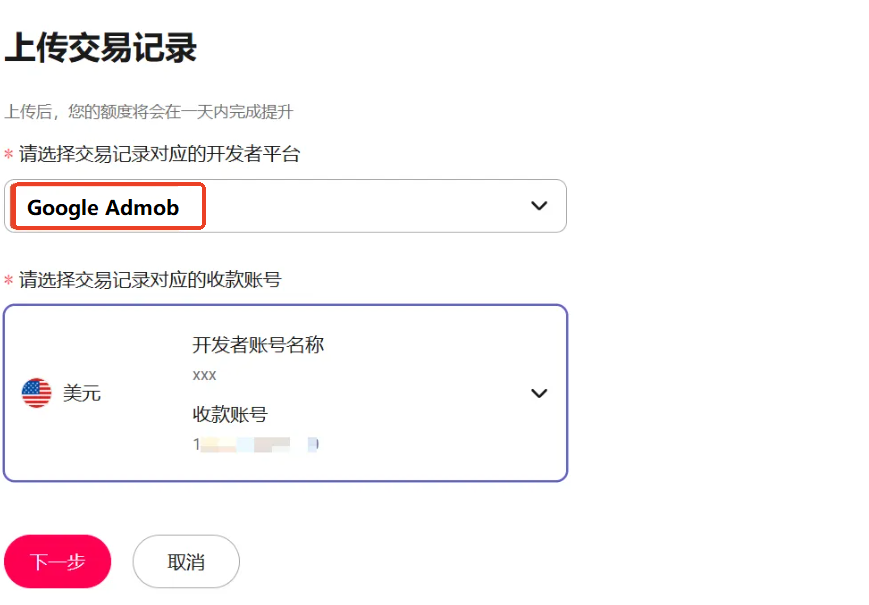The width and height of the screenshot is (869, 605).
Task: Click the hint text about 额度 upgrade
Action: [148, 111]
